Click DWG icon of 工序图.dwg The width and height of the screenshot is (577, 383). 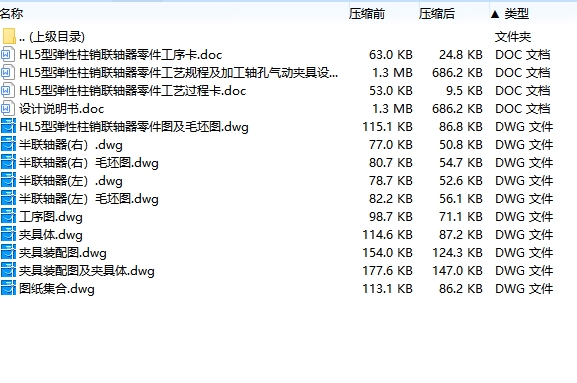tap(8, 217)
